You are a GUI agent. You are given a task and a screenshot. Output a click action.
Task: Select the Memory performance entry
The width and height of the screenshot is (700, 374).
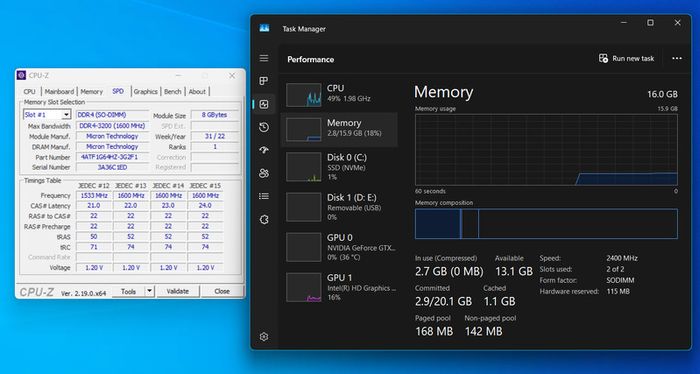[x=339, y=129]
